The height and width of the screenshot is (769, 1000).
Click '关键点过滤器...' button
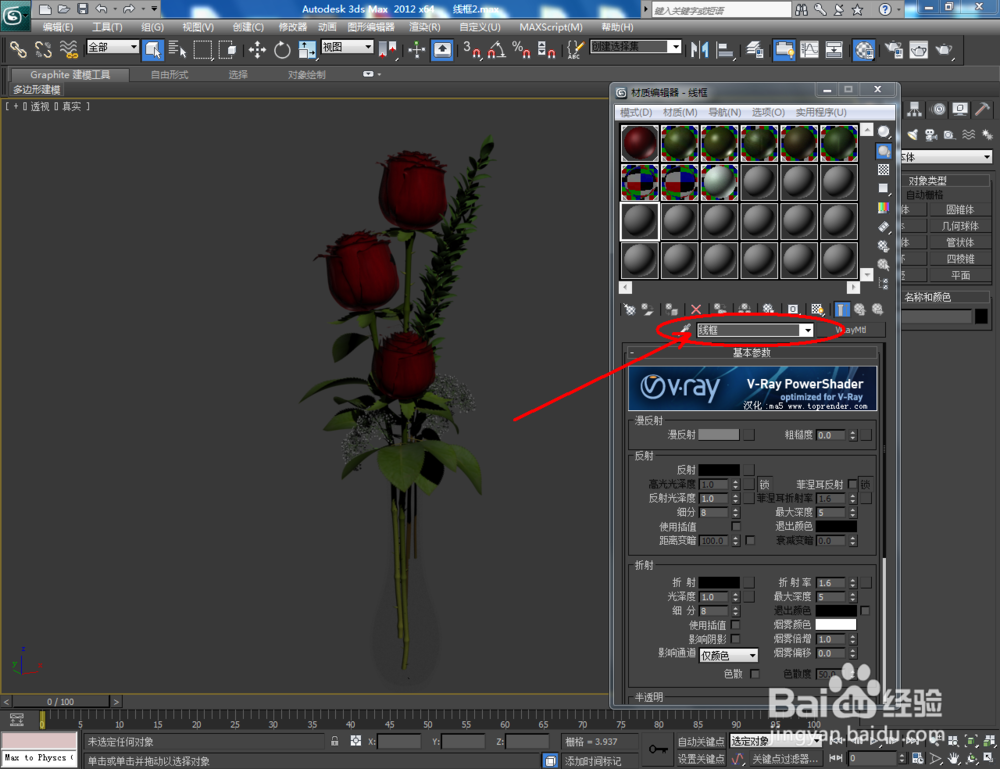coord(785,759)
